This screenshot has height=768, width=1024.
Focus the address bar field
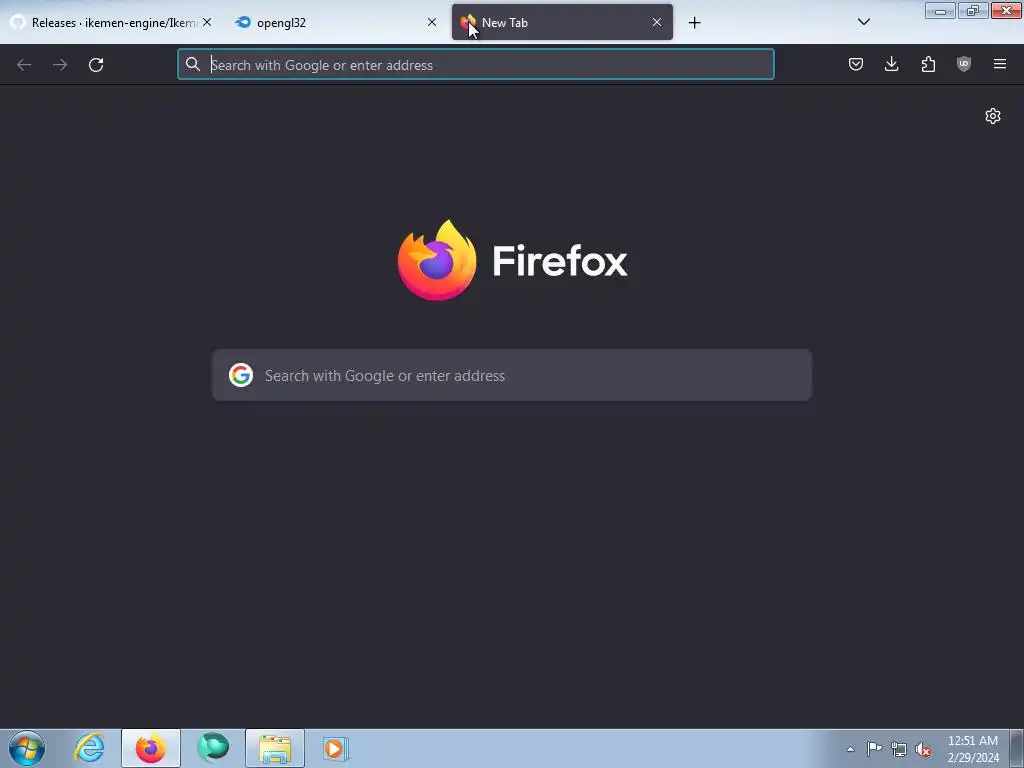click(475, 64)
